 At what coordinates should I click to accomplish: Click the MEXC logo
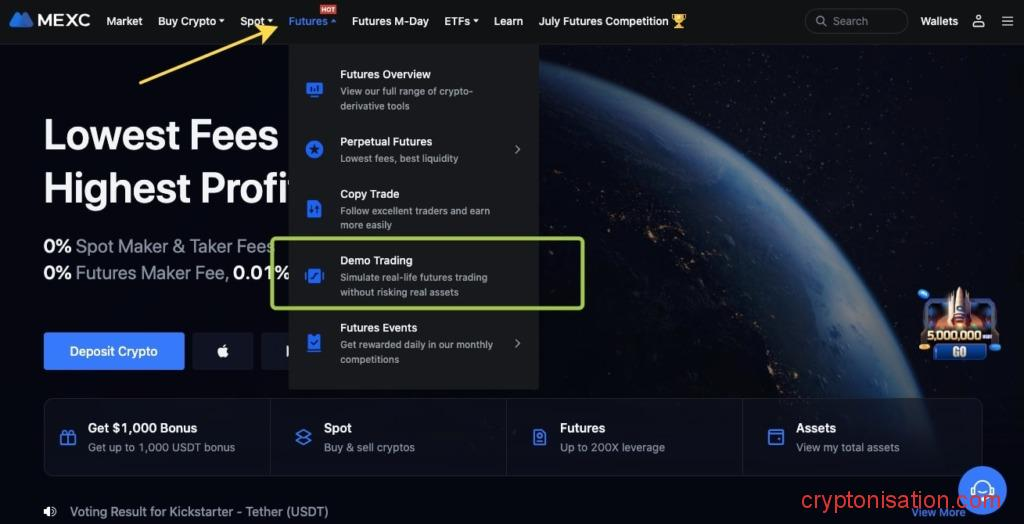click(50, 21)
